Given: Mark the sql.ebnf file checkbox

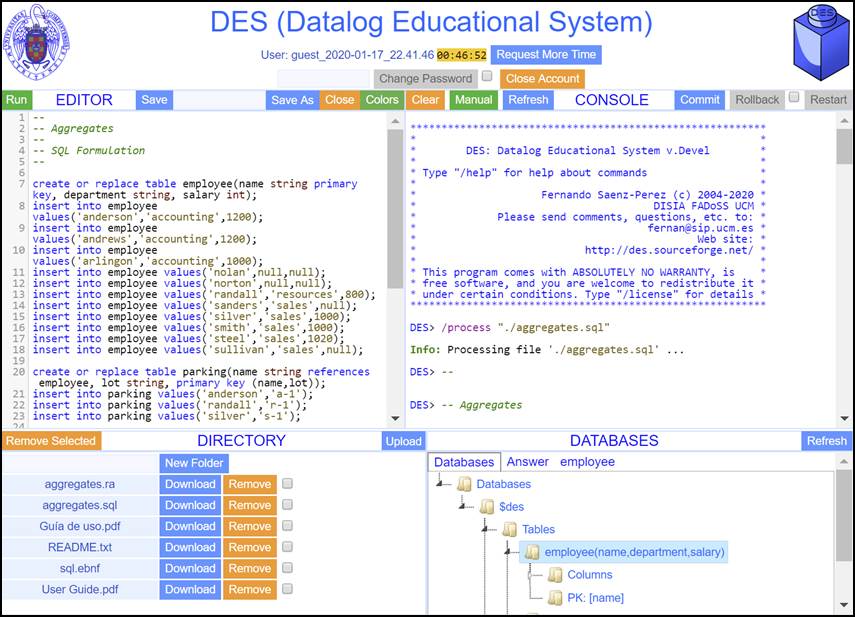Looking at the screenshot, I should 287,568.
